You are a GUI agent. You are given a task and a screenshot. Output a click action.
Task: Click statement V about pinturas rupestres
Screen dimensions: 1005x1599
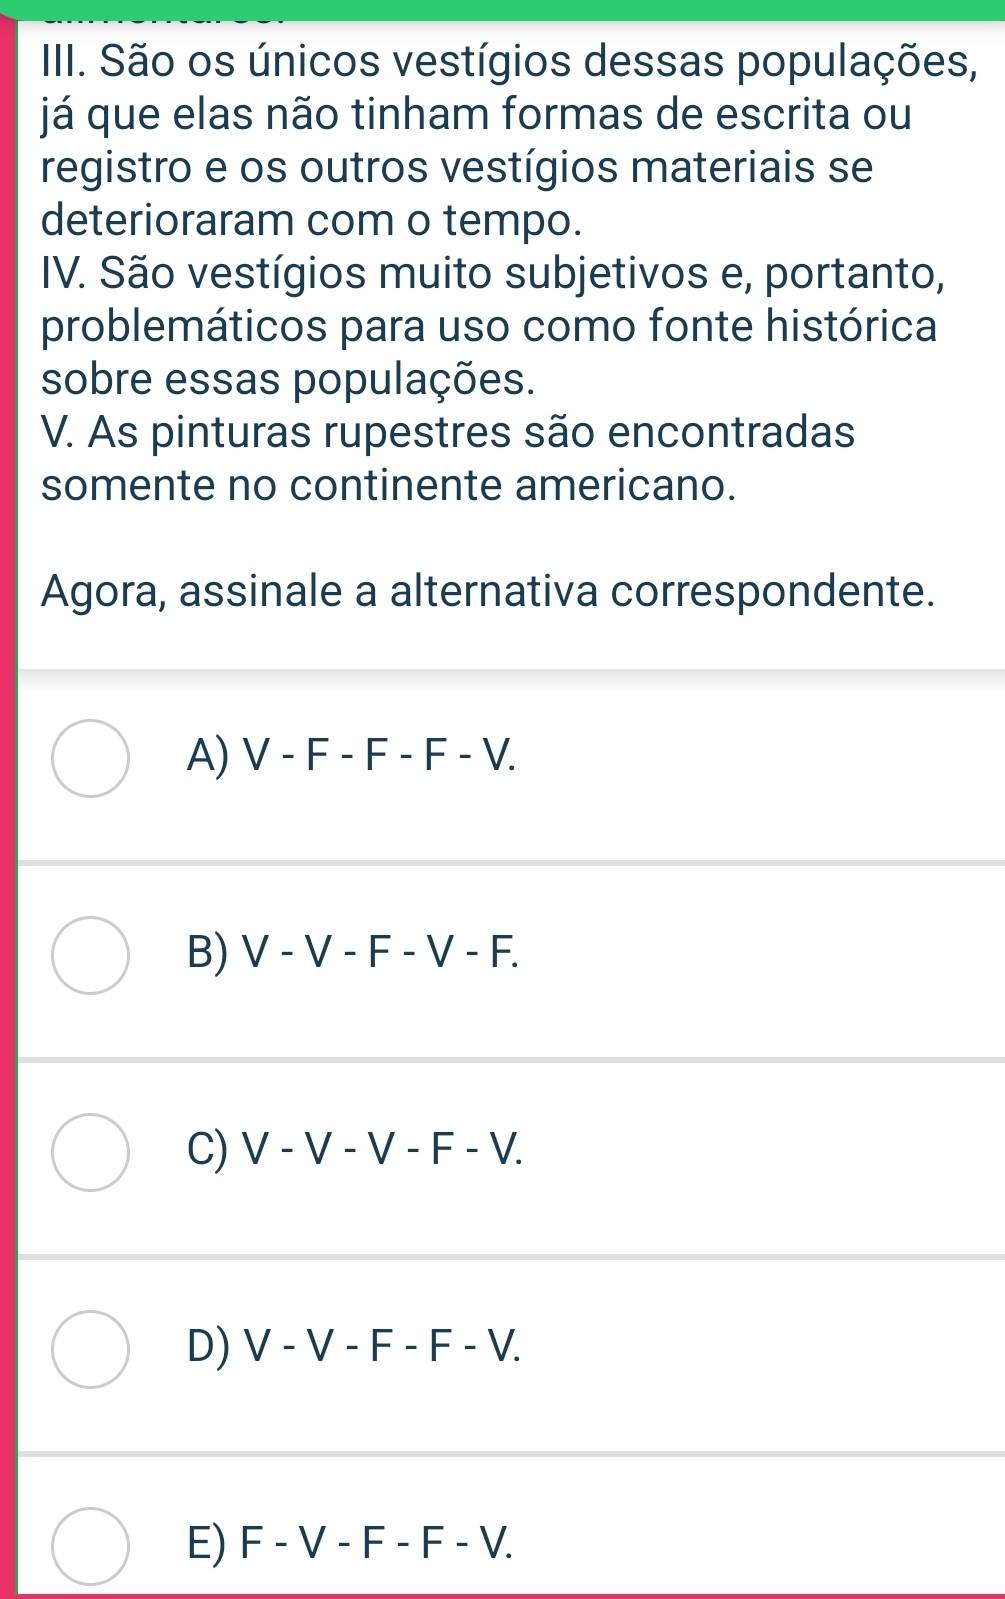pos(449,460)
